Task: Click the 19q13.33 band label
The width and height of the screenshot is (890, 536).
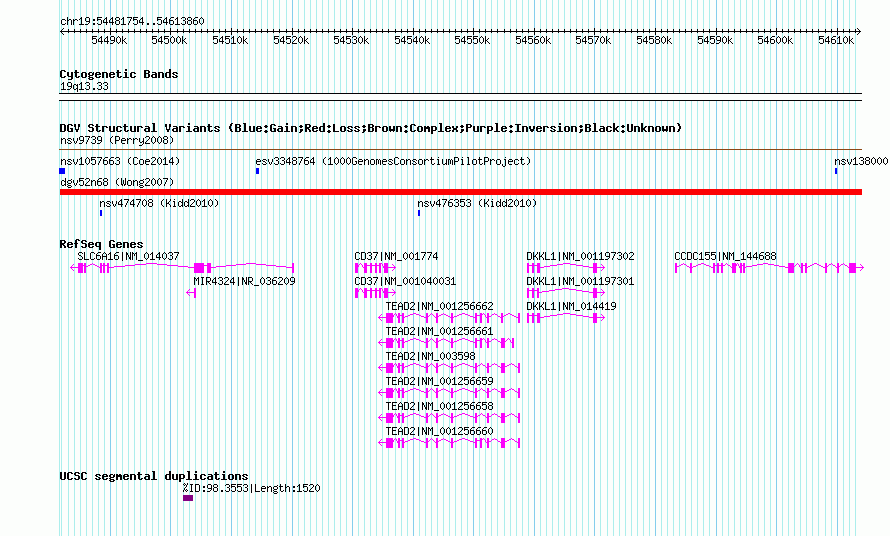Action: [84, 86]
